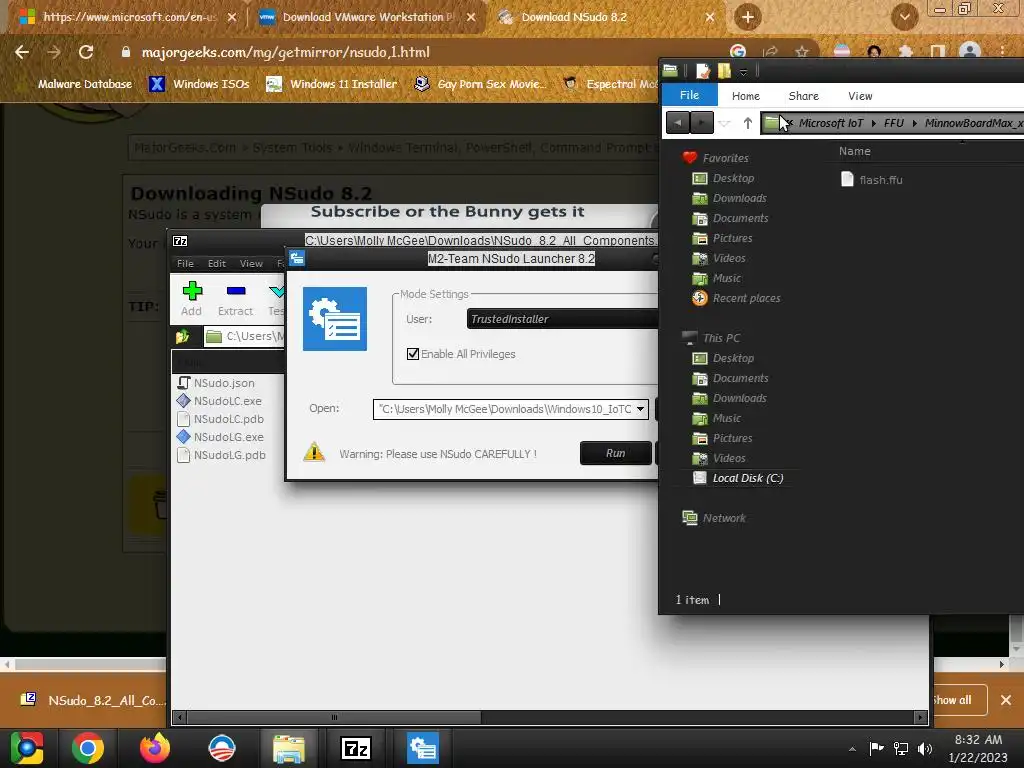Screen dimensions: 1024x768
Task: Close the Chrome downloads bar
Action: point(1006,700)
